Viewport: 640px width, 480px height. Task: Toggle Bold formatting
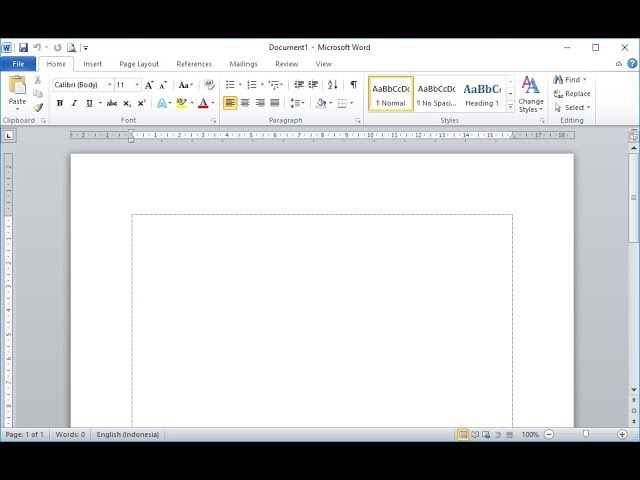[x=60, y=103]
